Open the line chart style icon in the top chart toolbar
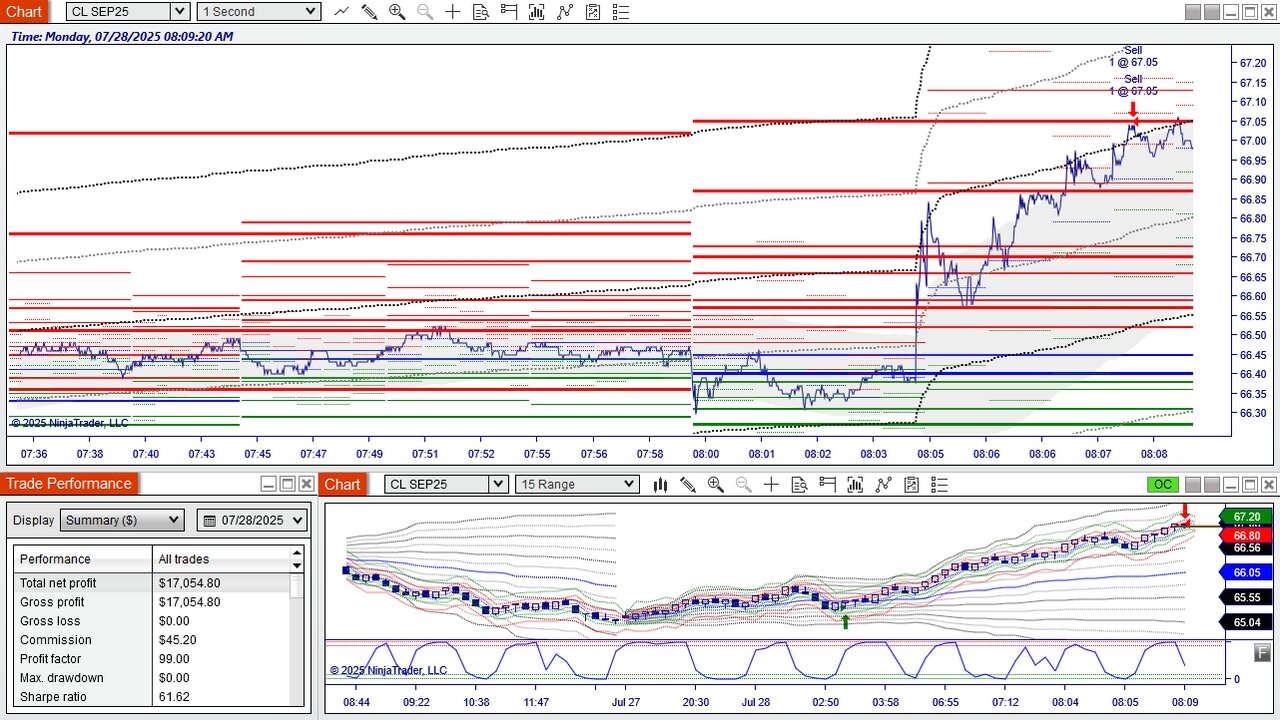Screen dimensions: 1280x720 tap(341, 12)
